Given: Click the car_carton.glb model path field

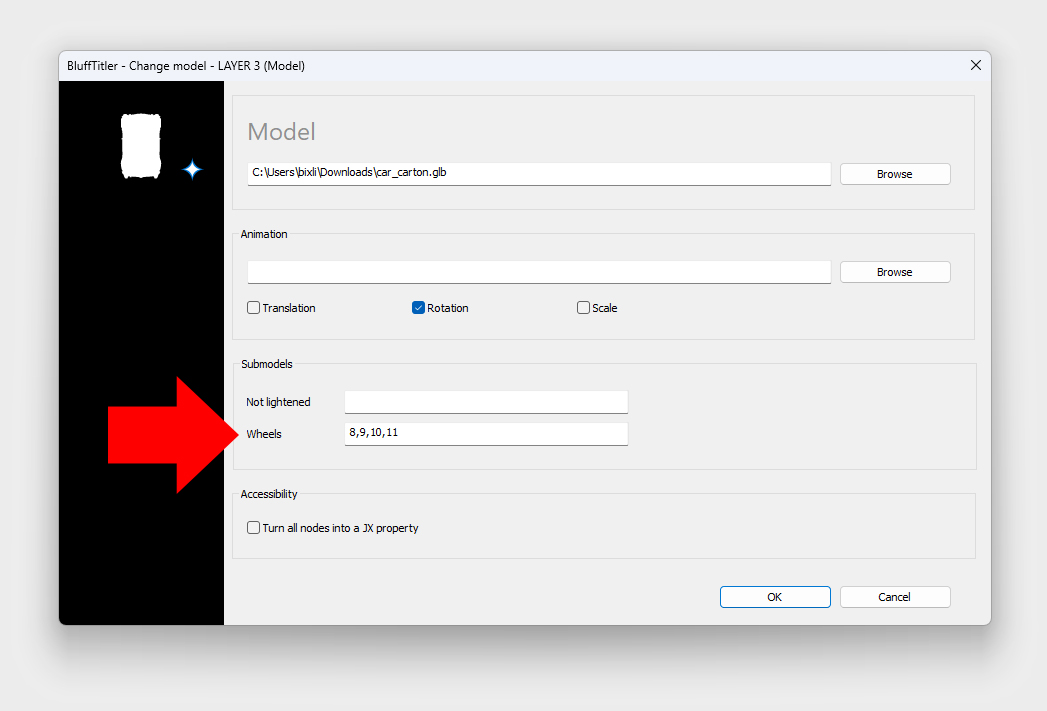Looking at the screenshot, I should [538, 173].
